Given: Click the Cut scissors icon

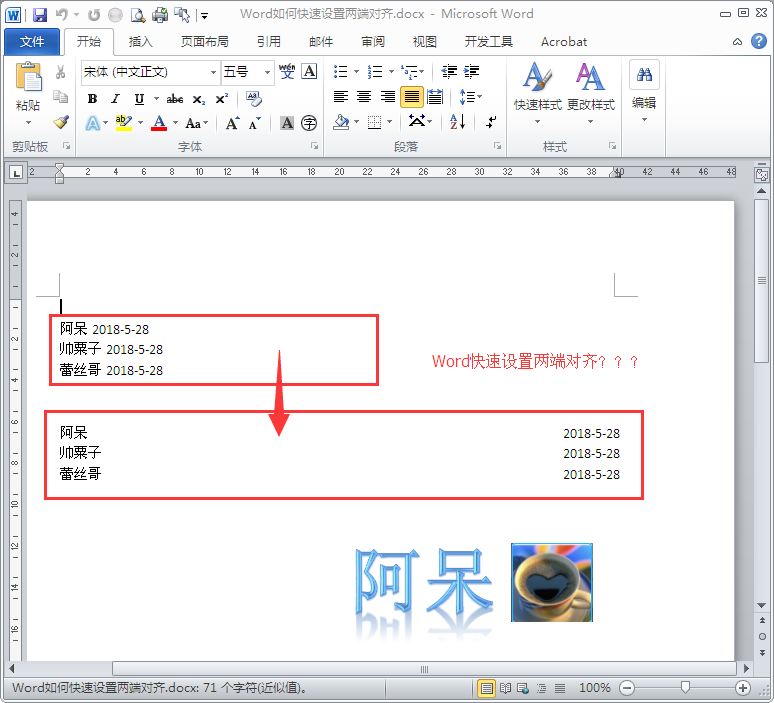Looking at the screenshot, I should pos(60,72).
